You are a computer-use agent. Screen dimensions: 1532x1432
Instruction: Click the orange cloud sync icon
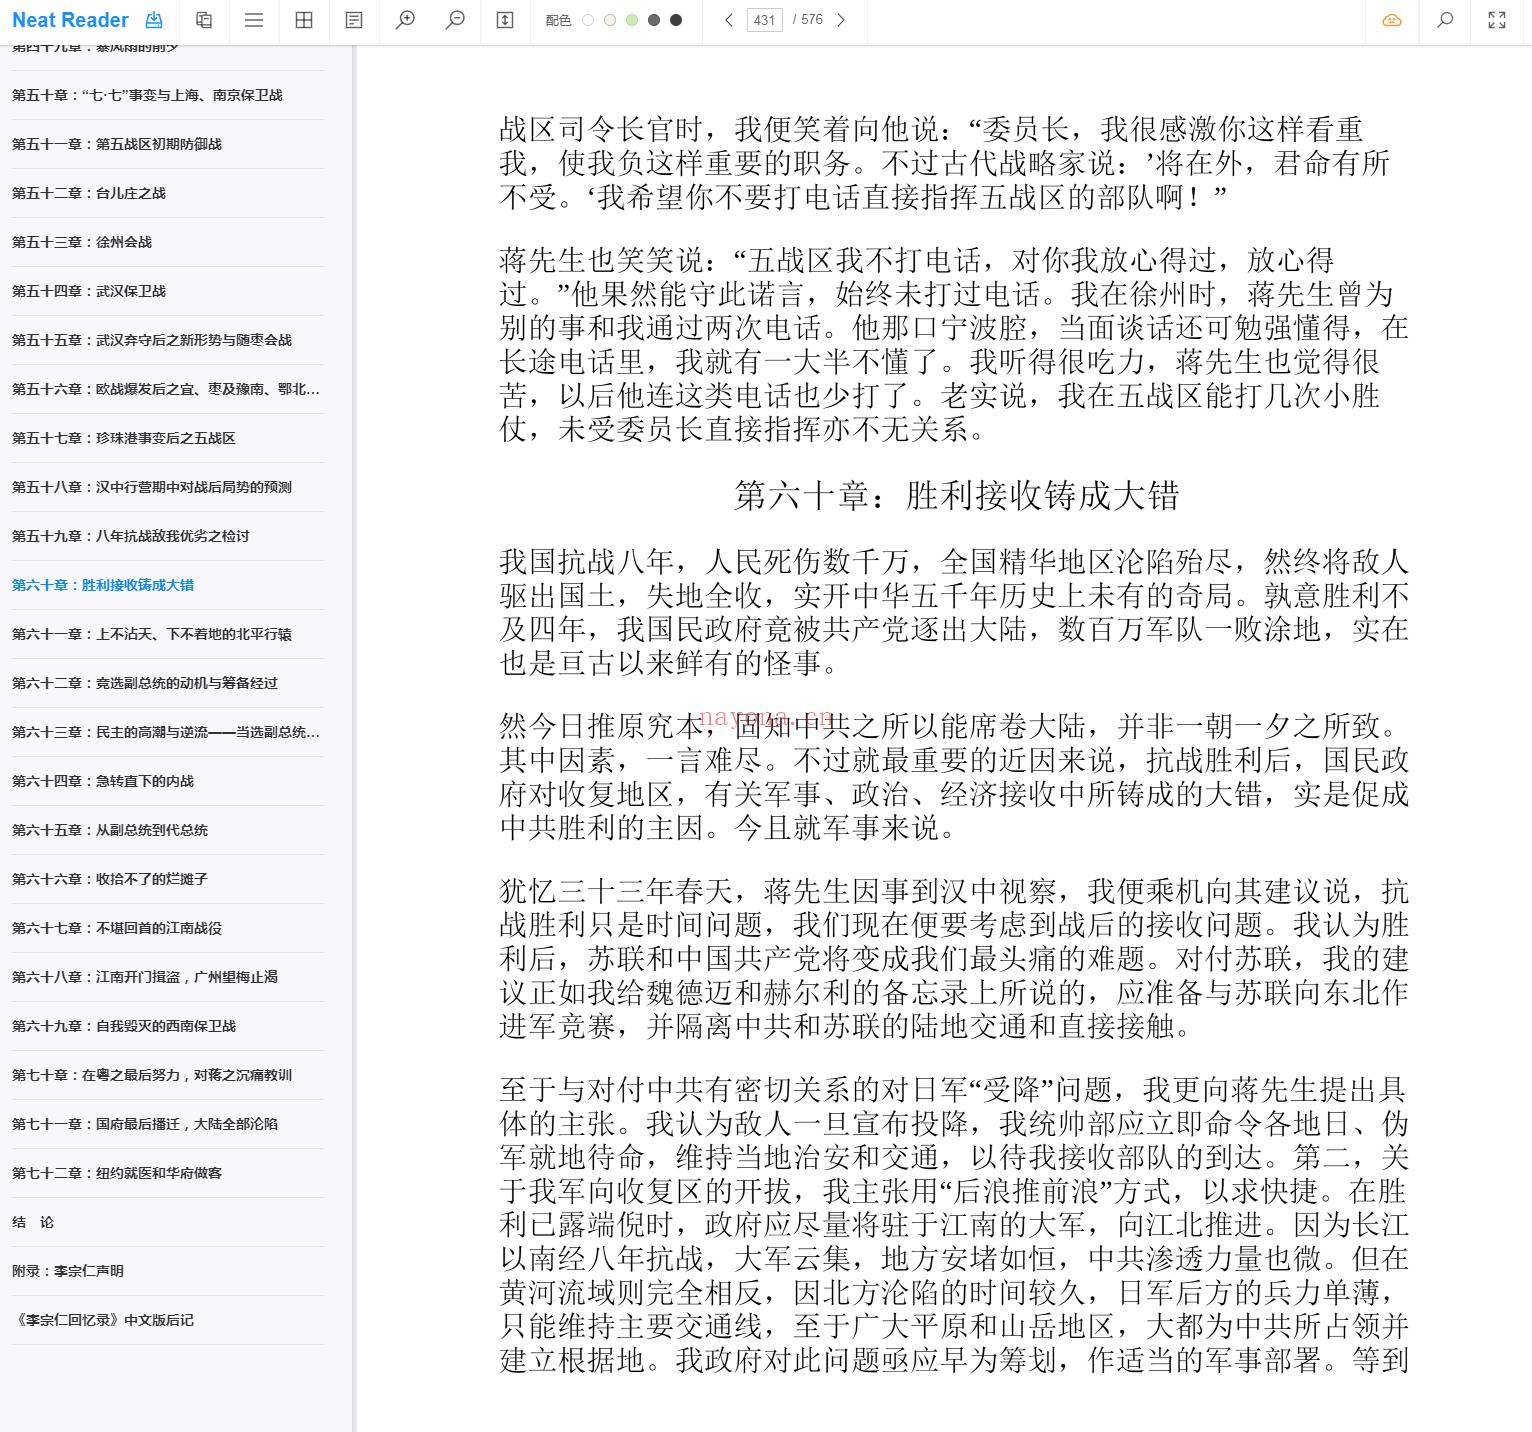[1392, 20]
